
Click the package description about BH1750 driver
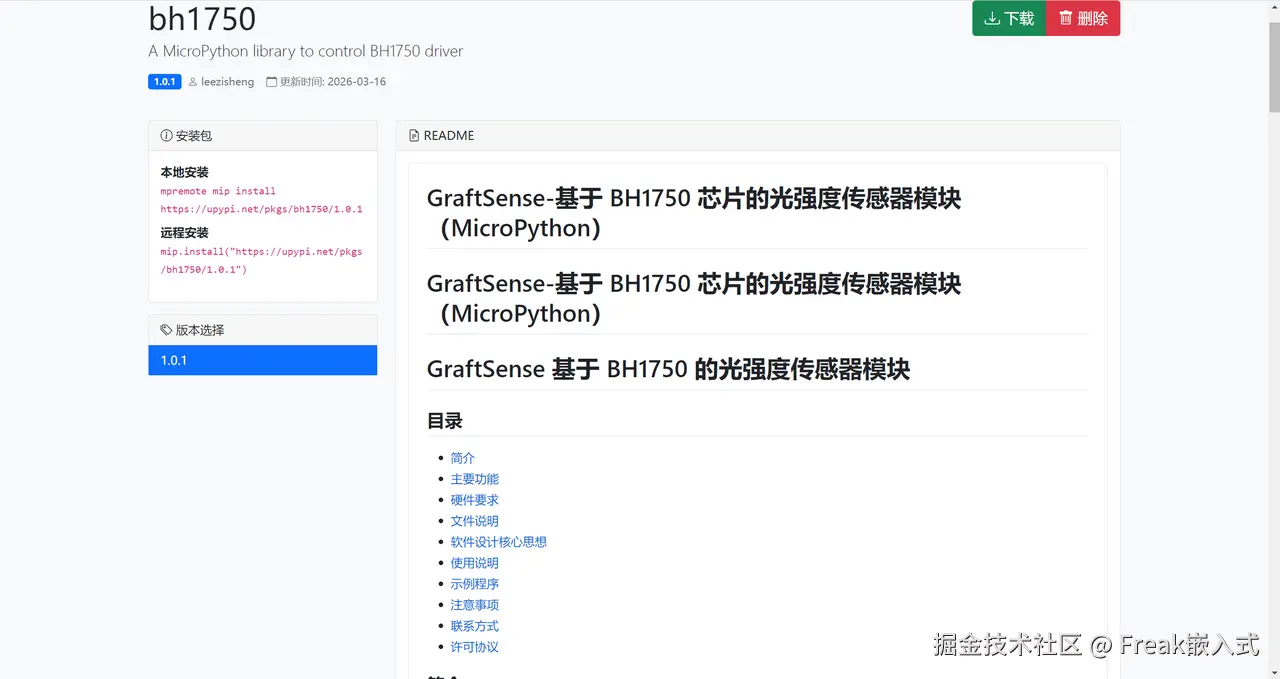(x=306, y=51)
